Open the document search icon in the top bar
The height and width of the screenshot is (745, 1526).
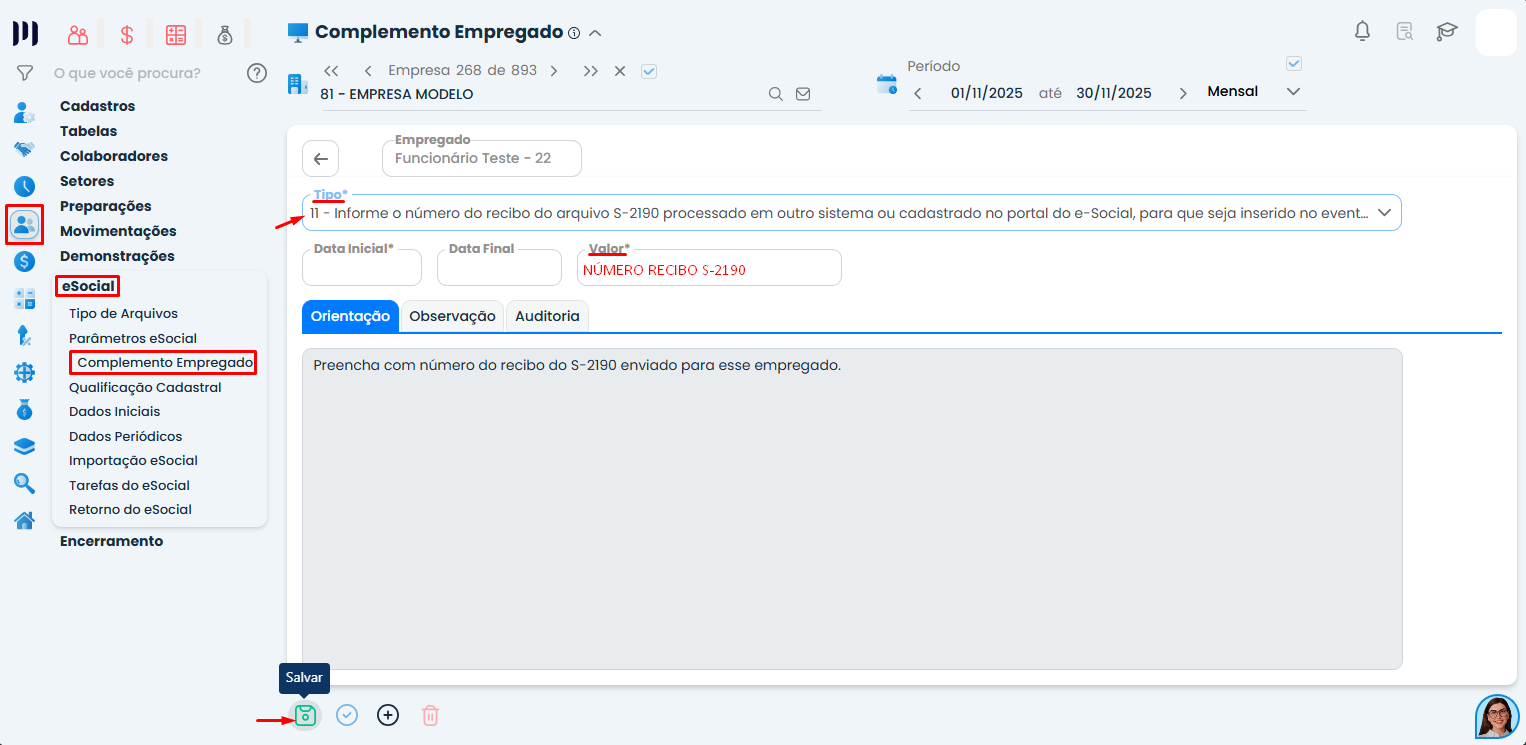[1405, 32]
